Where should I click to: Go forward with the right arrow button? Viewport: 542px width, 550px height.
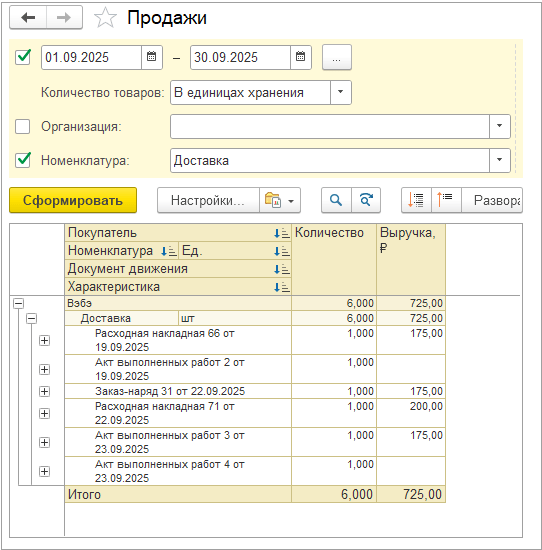64,17
